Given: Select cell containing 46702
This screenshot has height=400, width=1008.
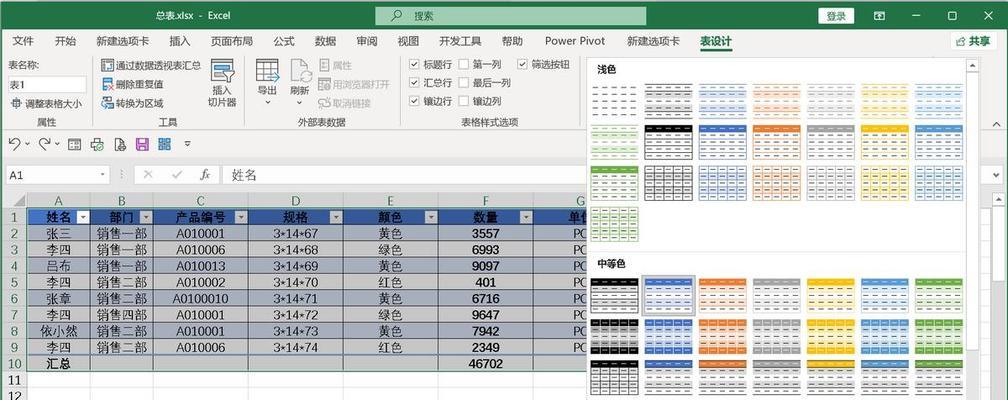Looking at the screenshot, I should click(x=486, y=363).
